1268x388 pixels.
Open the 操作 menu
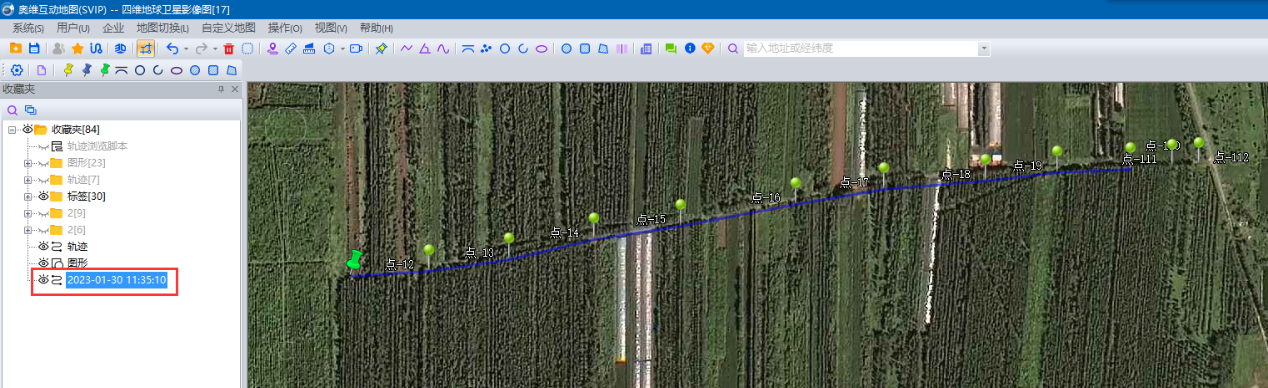click(284, 28)
